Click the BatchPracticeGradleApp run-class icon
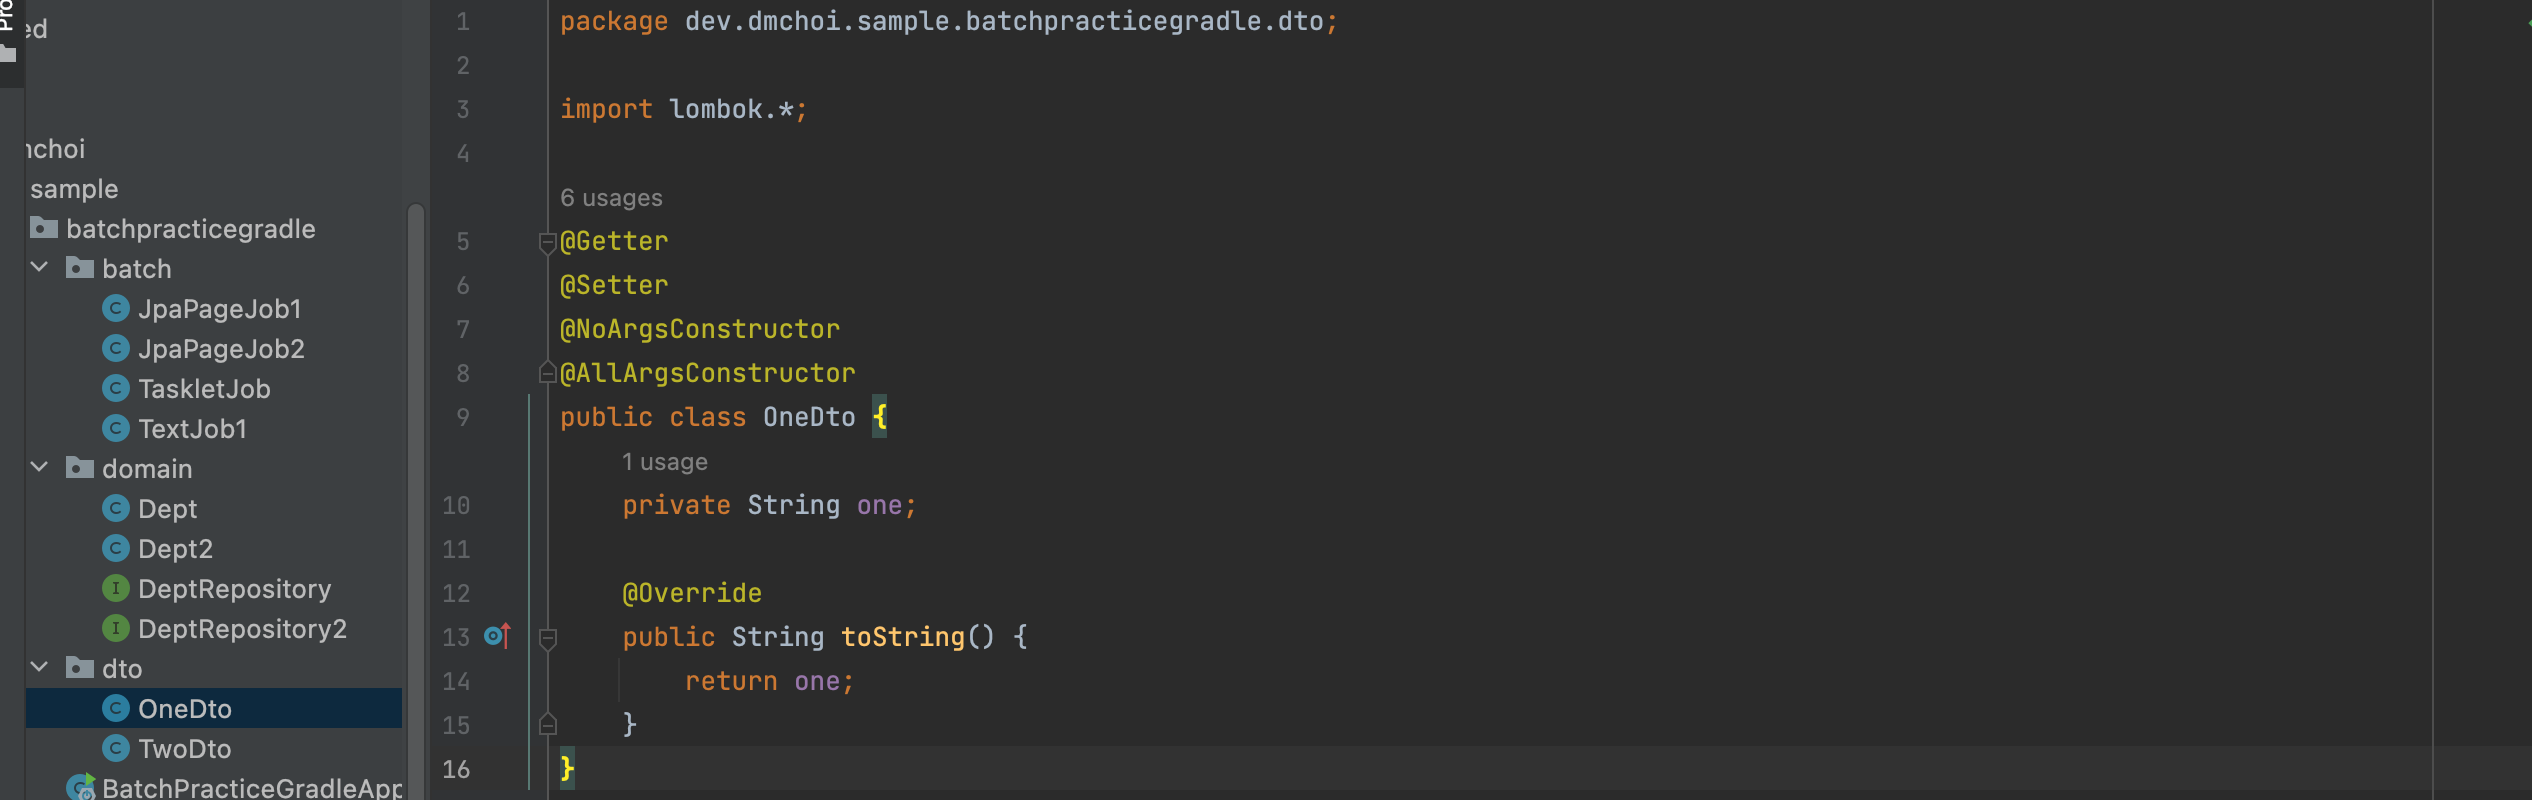Image resolution: width=2532 pixels, height=800 pixels. click(x=82, y=787)
